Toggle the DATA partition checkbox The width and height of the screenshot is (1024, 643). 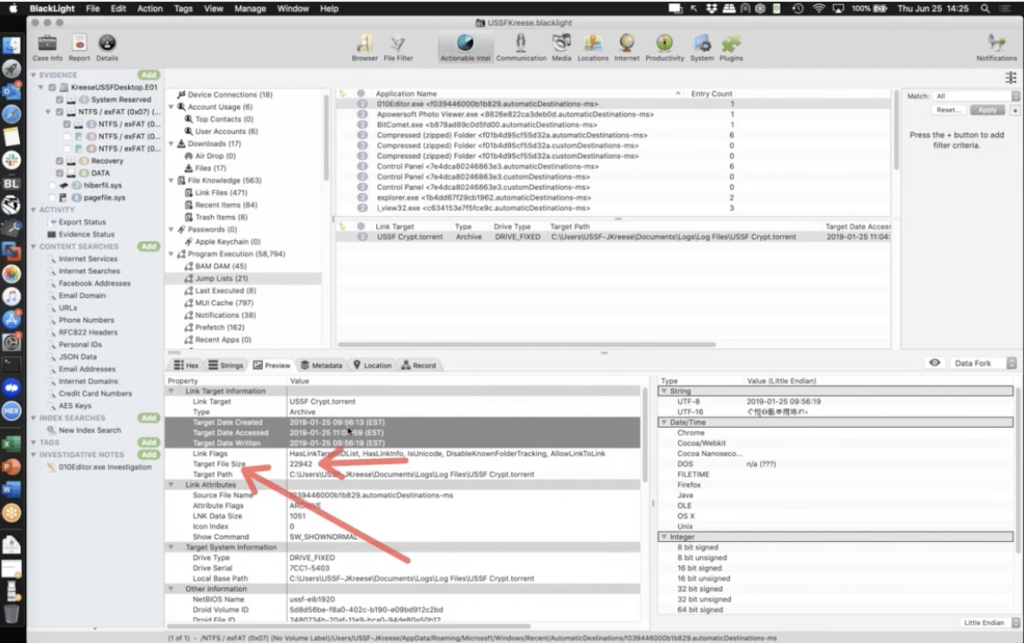(x=59, y=173)
